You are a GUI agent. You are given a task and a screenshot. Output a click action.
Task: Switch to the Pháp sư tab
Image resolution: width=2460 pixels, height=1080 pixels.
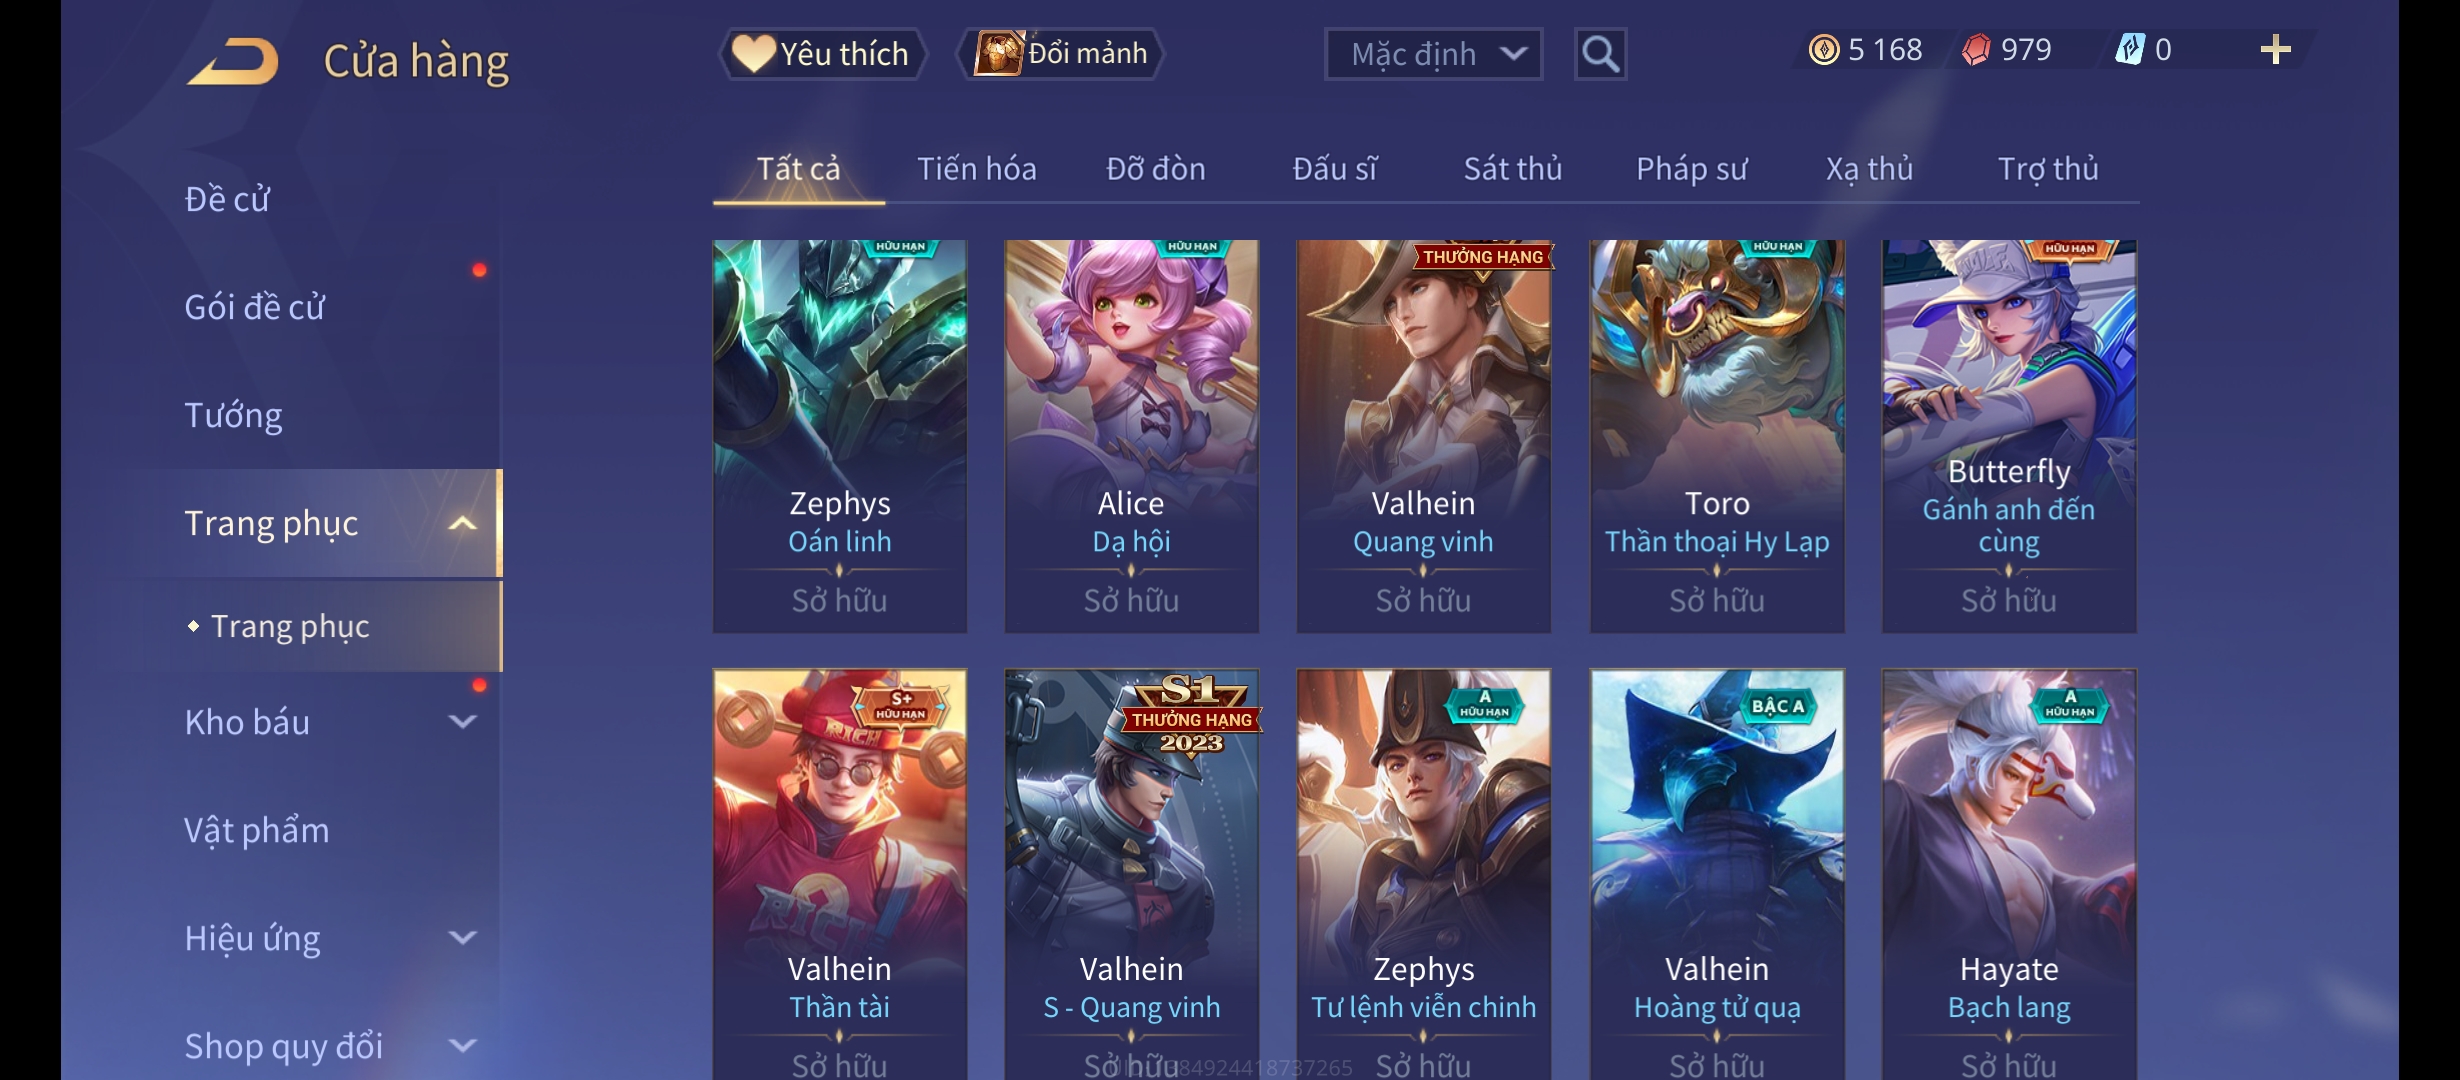point(1691,169)
